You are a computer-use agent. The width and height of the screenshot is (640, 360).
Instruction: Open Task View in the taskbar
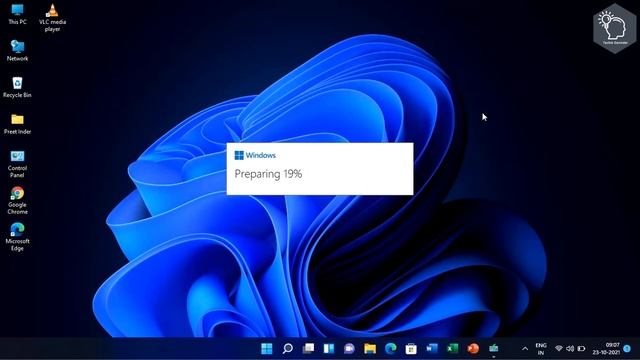click(x=308, y=349)
